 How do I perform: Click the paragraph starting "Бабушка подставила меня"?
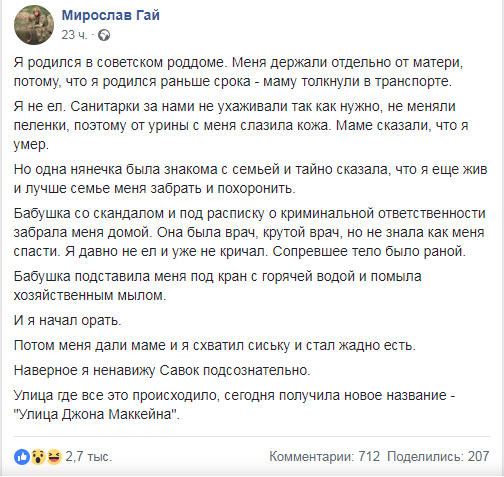(217, 286)
